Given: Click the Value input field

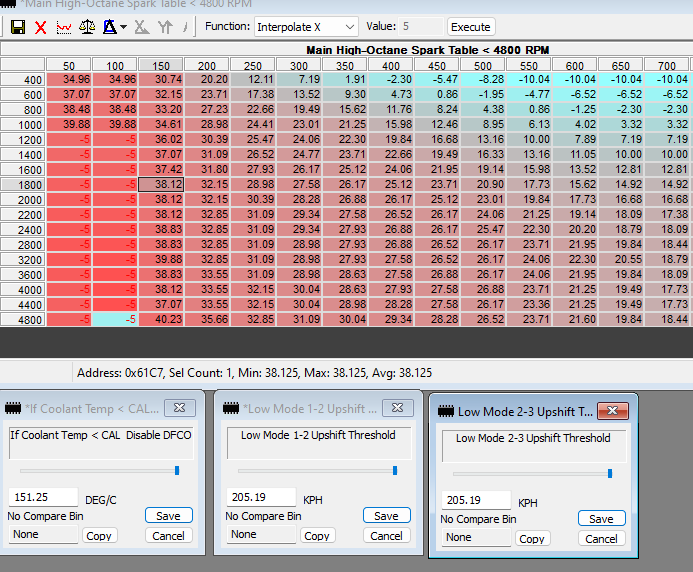Looking at the screenshot, I should point(421,27).
